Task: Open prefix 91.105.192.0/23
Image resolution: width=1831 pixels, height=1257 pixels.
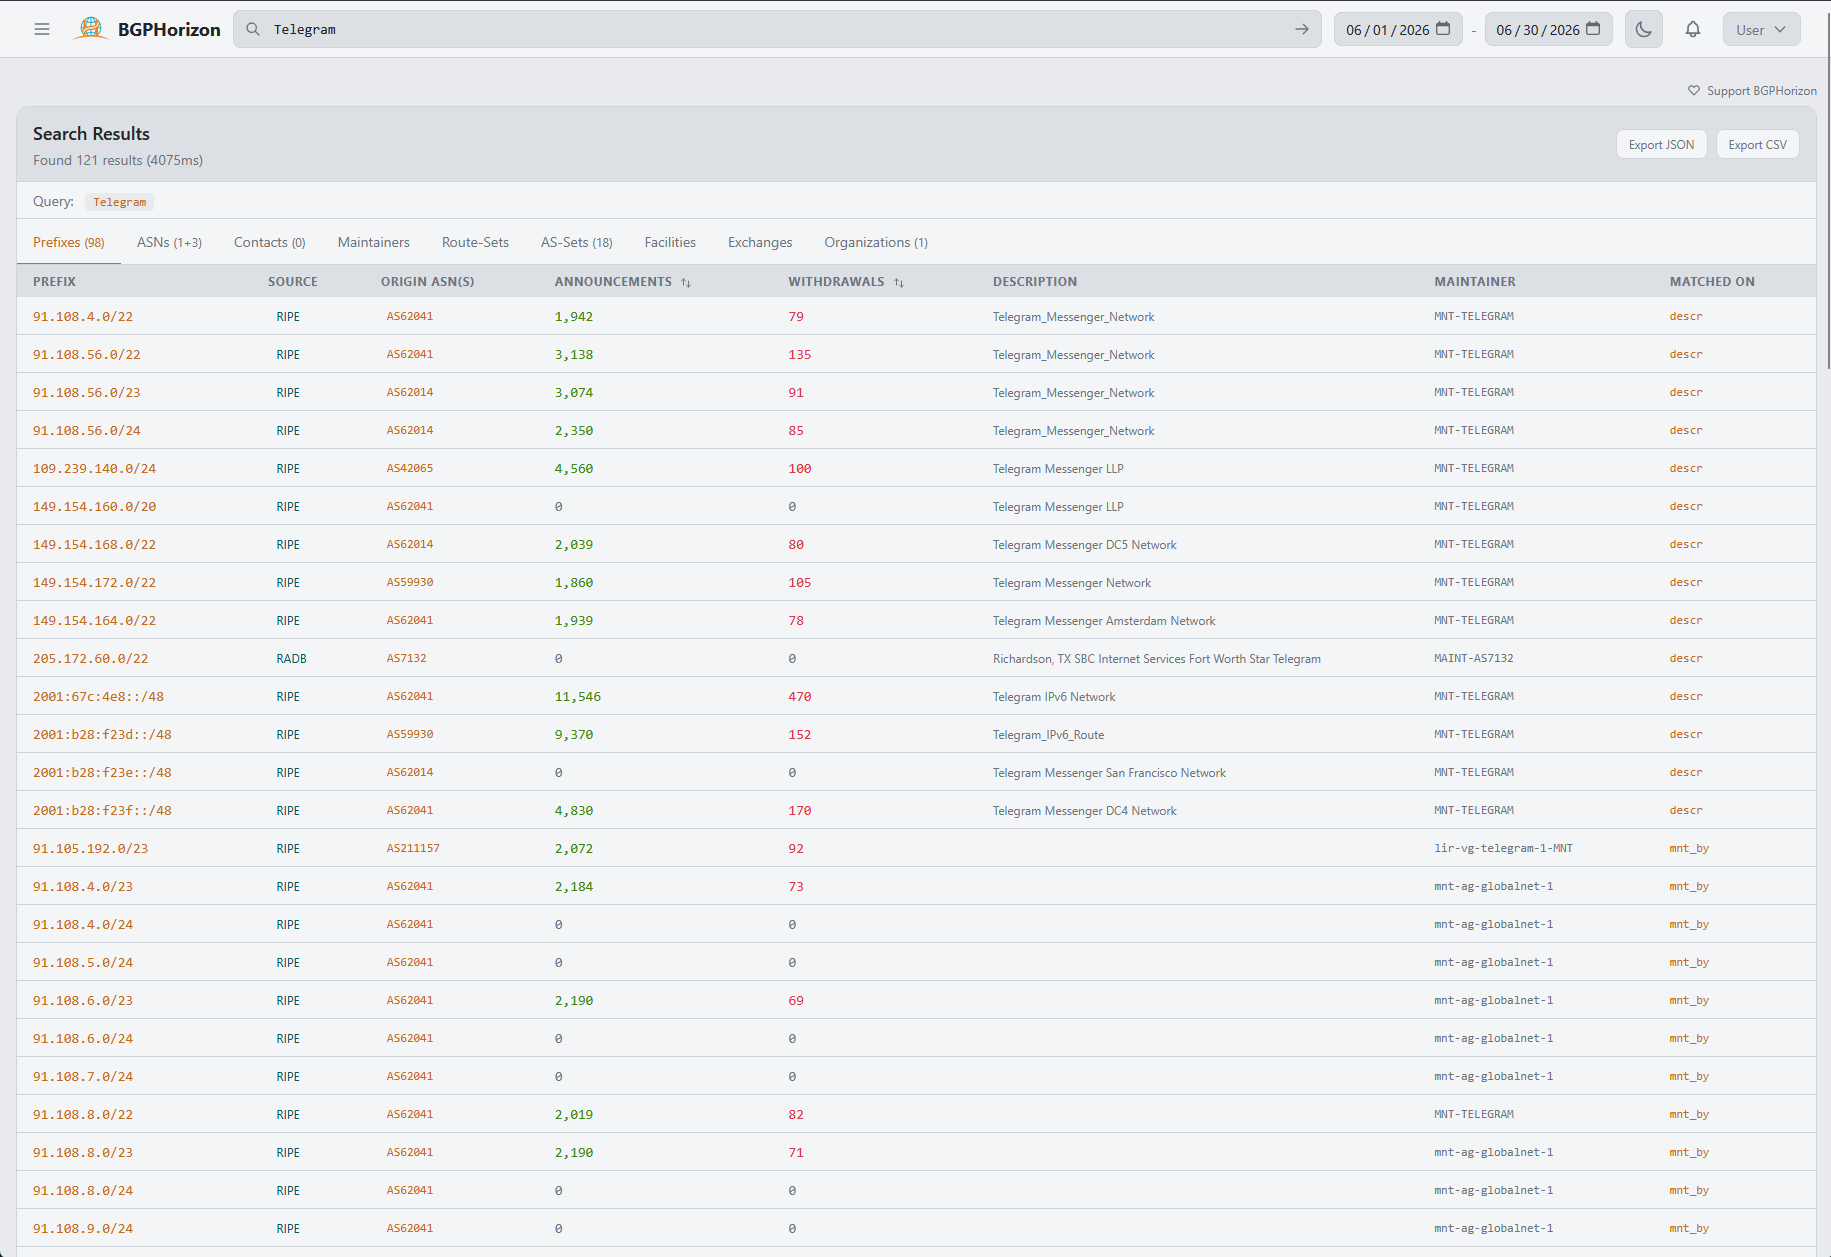Action: pyautogui.click(x=91, y=849)
